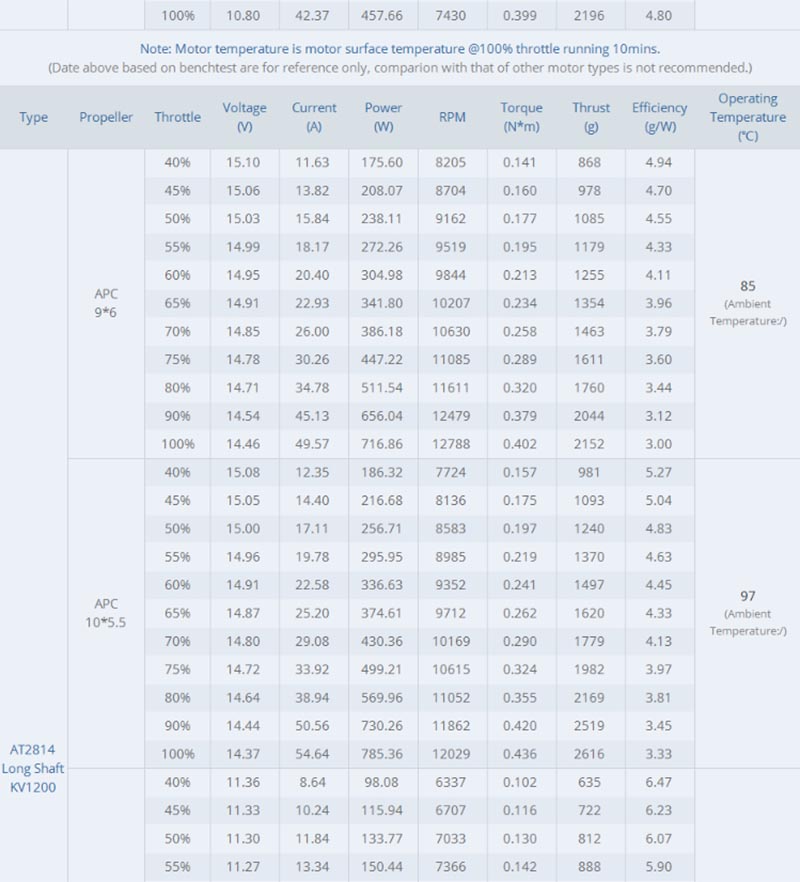Click thrust value 2616 in APC 10*5.5 rows
This screenshot has width=800, height=882.
[x=589, y=754]
